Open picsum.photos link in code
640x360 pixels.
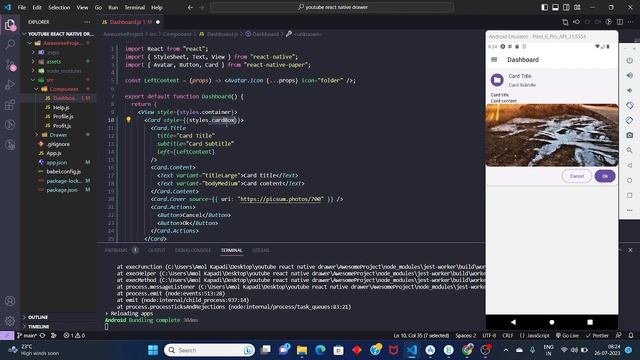click(281, 199)
